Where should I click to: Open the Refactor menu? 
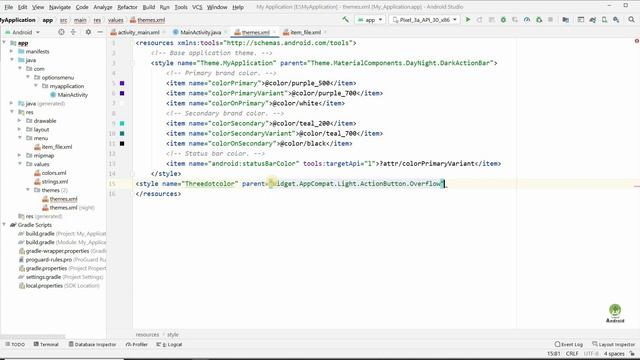[127, 7]
